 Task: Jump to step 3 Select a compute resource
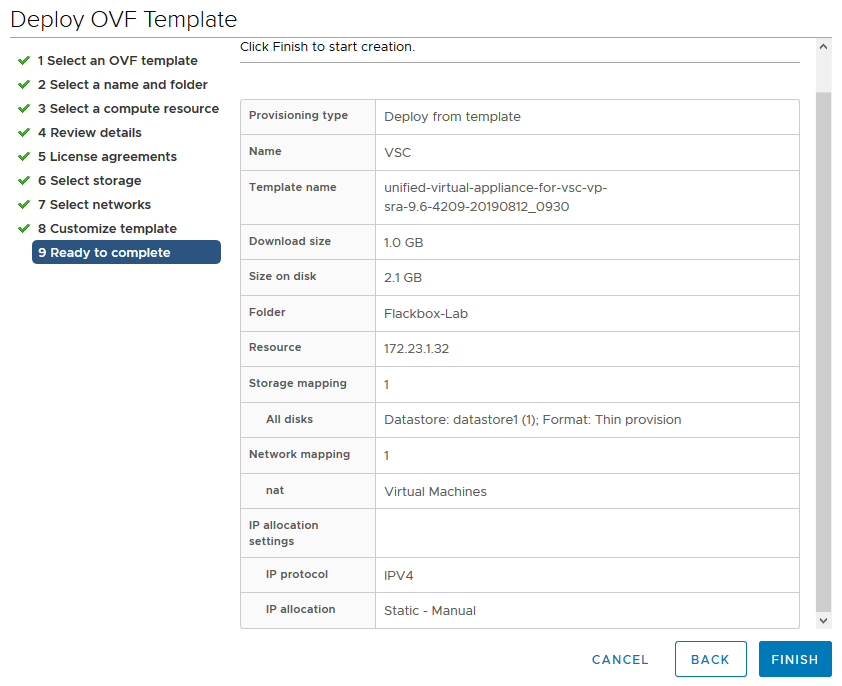(x=128, y=109)
